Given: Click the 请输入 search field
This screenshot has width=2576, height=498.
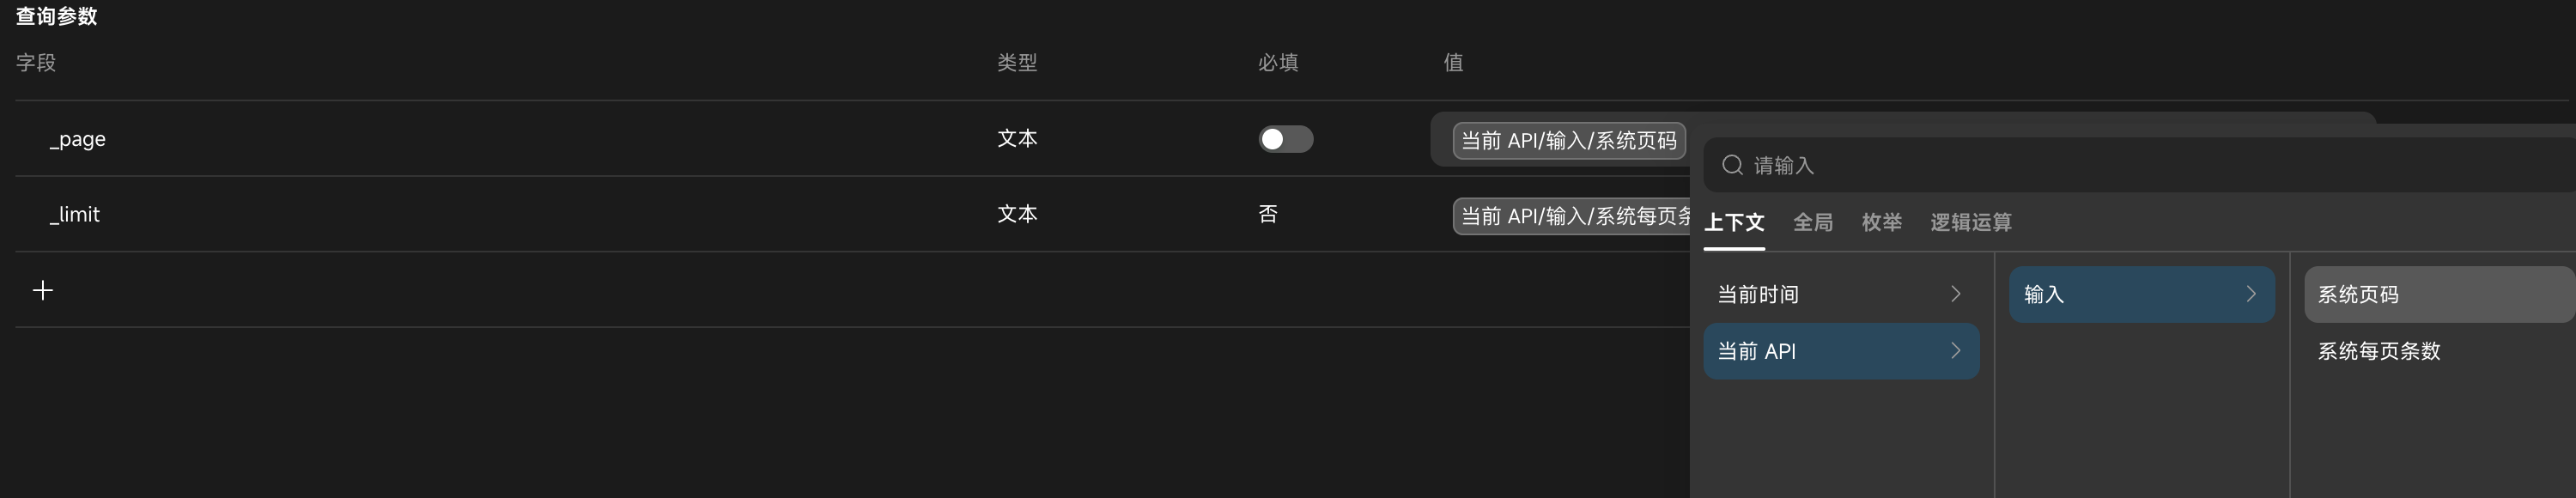Looking at the screenshot, I should [x=2140, y=165].
